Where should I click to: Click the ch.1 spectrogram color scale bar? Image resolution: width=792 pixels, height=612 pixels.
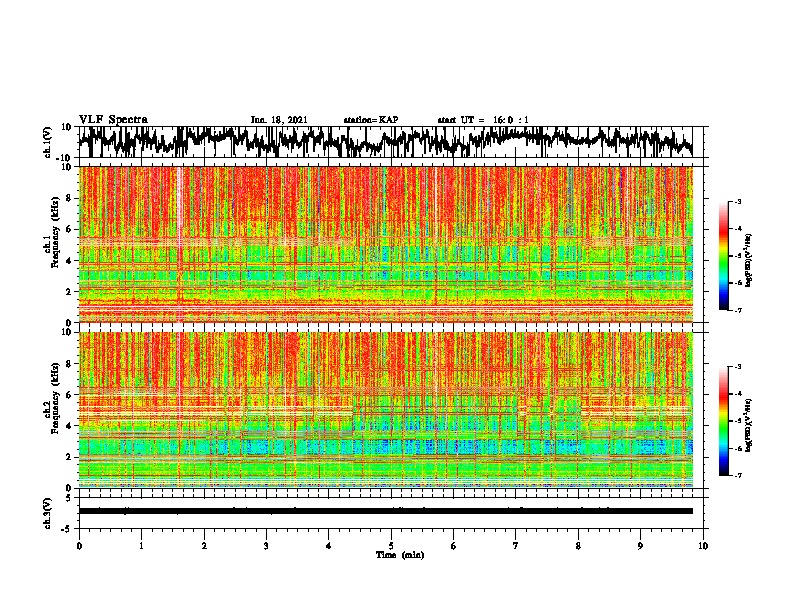point(723,256)
